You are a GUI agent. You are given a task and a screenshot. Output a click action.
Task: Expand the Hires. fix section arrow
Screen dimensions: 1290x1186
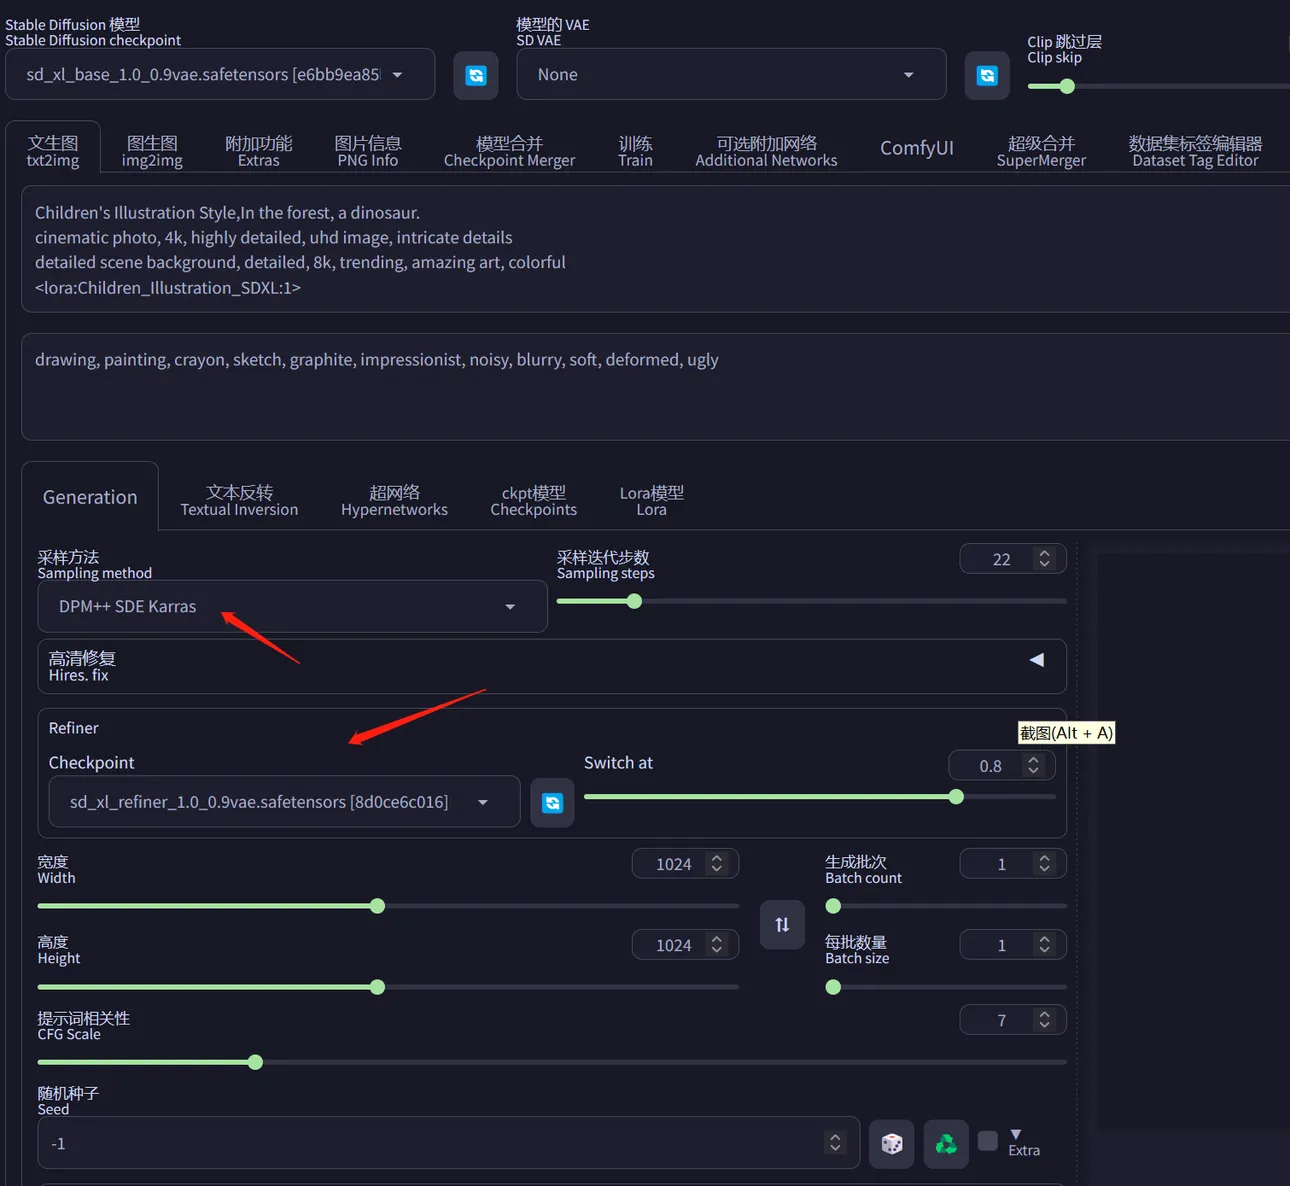[x=1037, y=660]
